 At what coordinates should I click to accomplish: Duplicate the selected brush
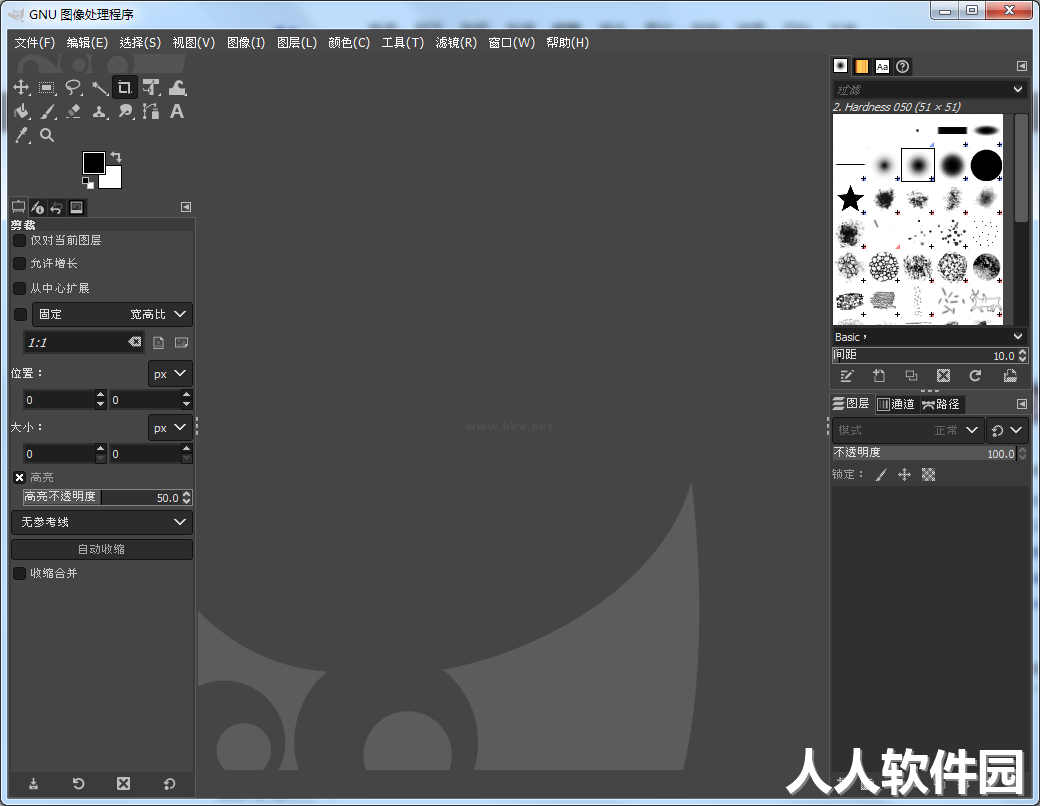[911, 376]
